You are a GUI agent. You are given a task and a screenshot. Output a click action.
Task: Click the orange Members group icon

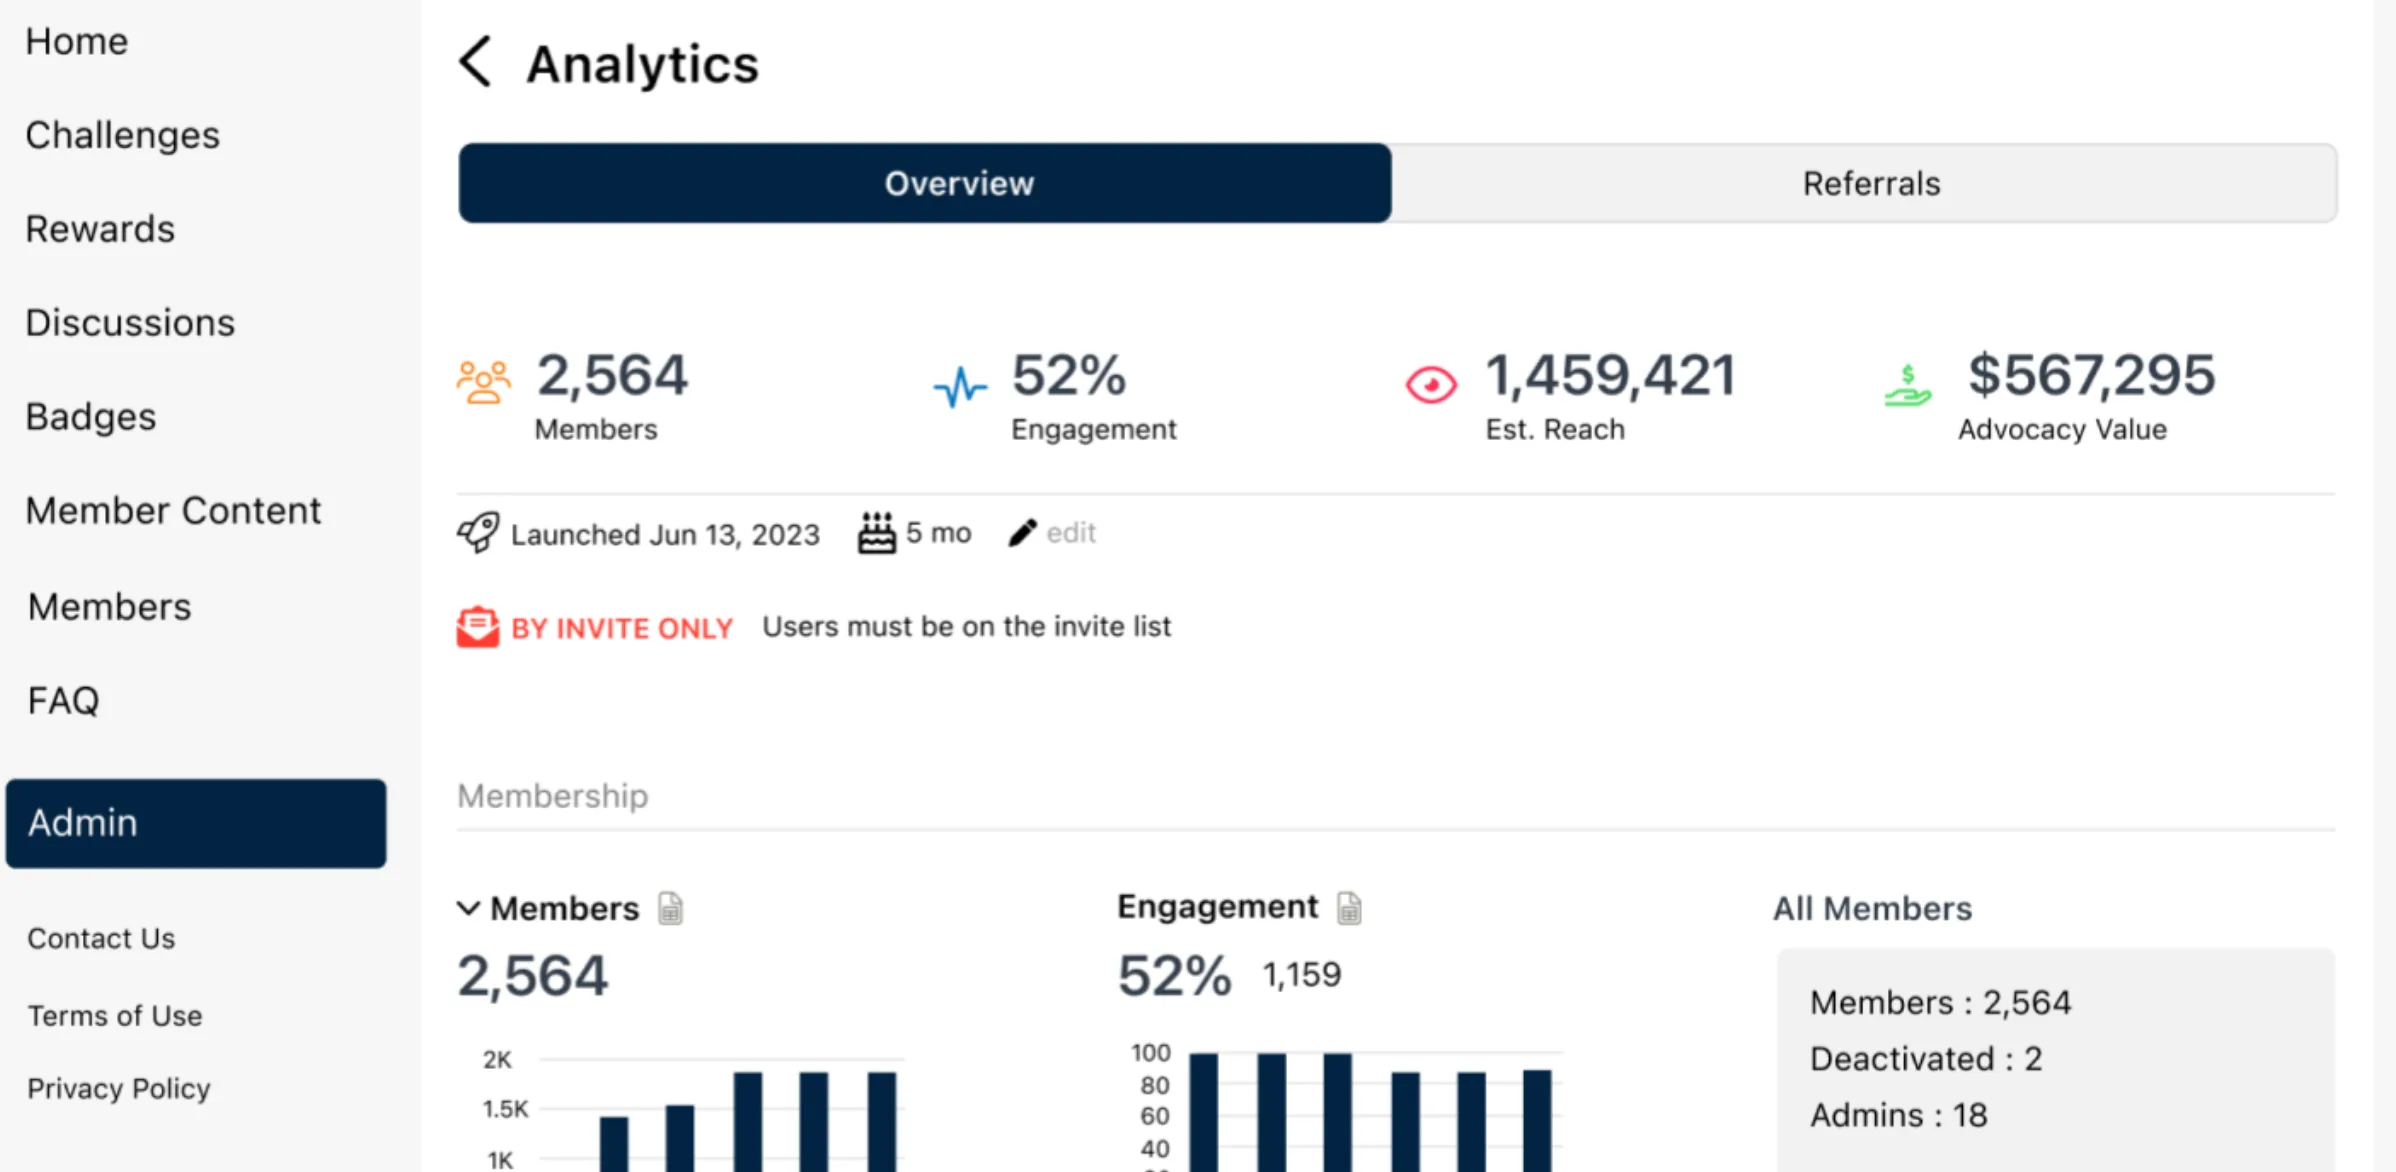click(x=484, y=383)
